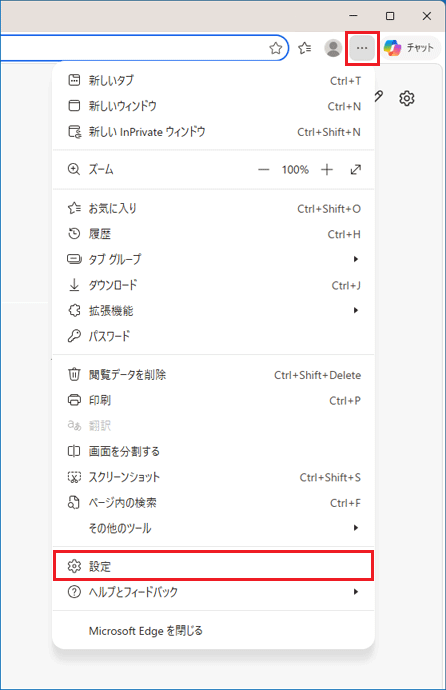Enter full screen via the zoom expand arrow

[x=356, y=169]
